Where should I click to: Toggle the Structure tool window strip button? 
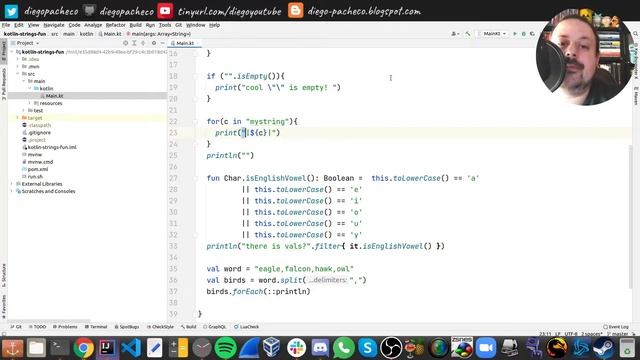[x=4, y=276]
